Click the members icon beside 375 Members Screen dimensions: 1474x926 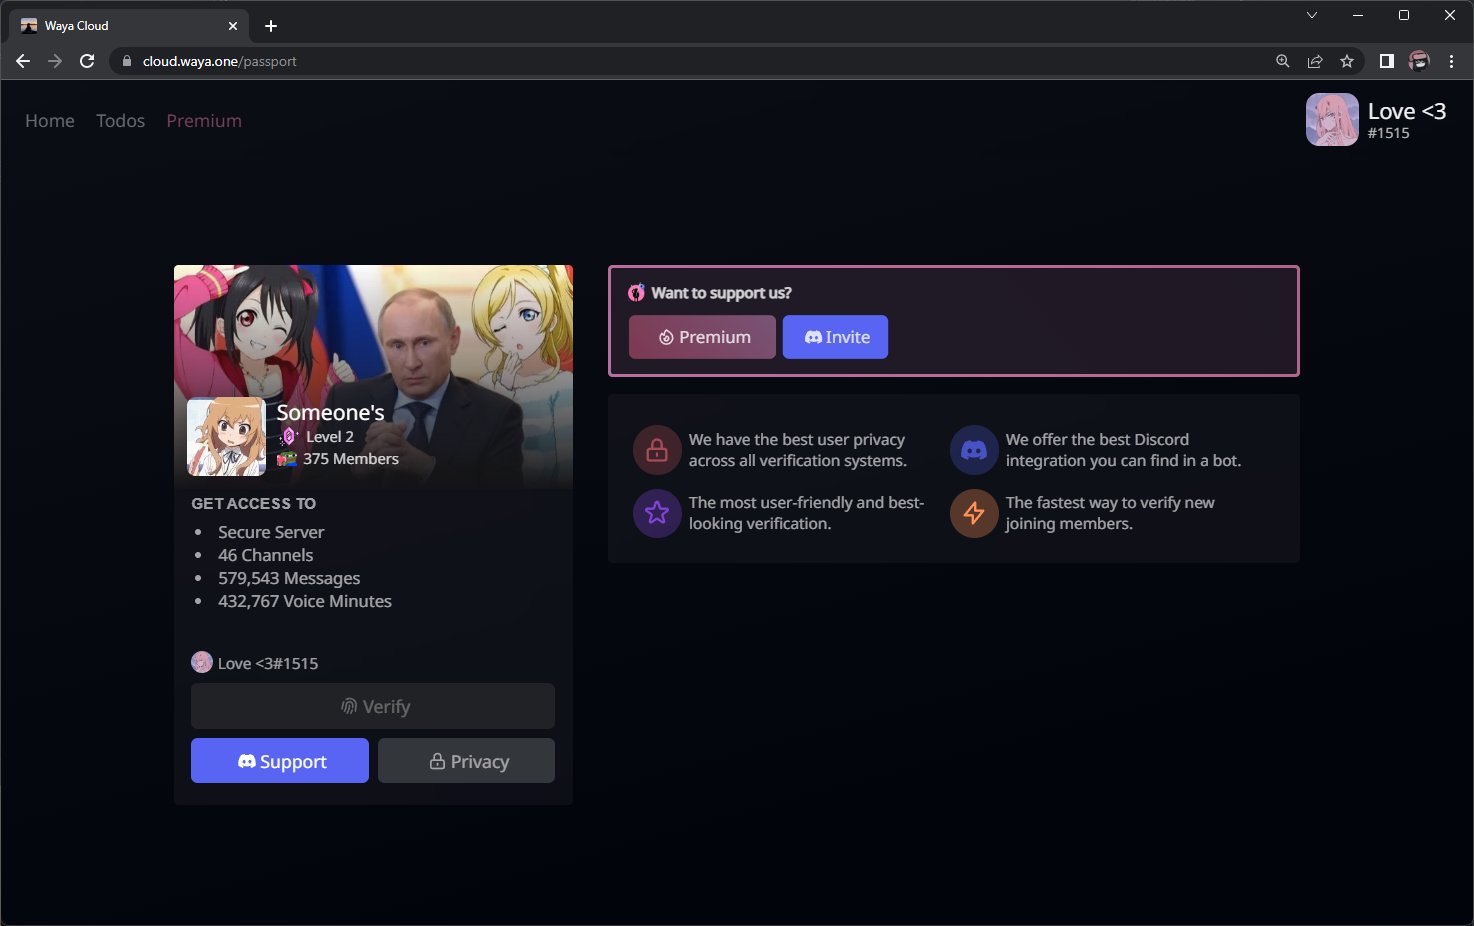tap(287, 459)
